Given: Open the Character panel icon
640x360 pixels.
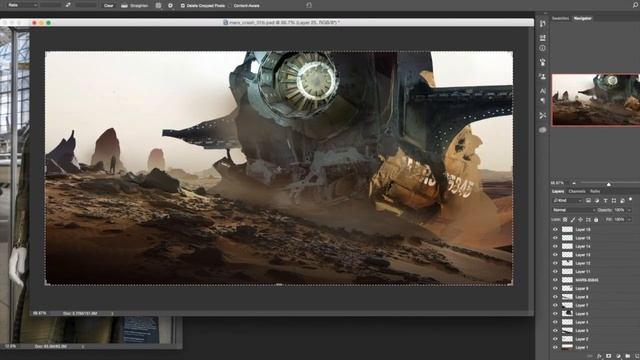Looking at the screenshot, I should click(542, 91).
